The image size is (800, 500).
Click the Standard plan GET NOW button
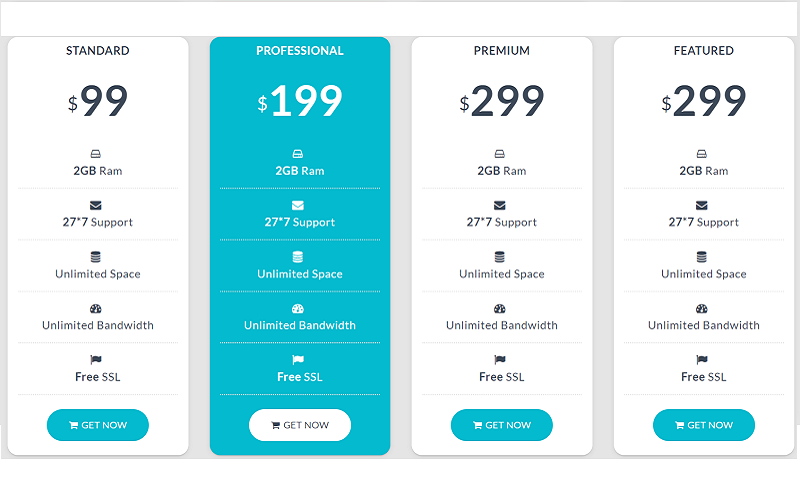tap(97, 425)
